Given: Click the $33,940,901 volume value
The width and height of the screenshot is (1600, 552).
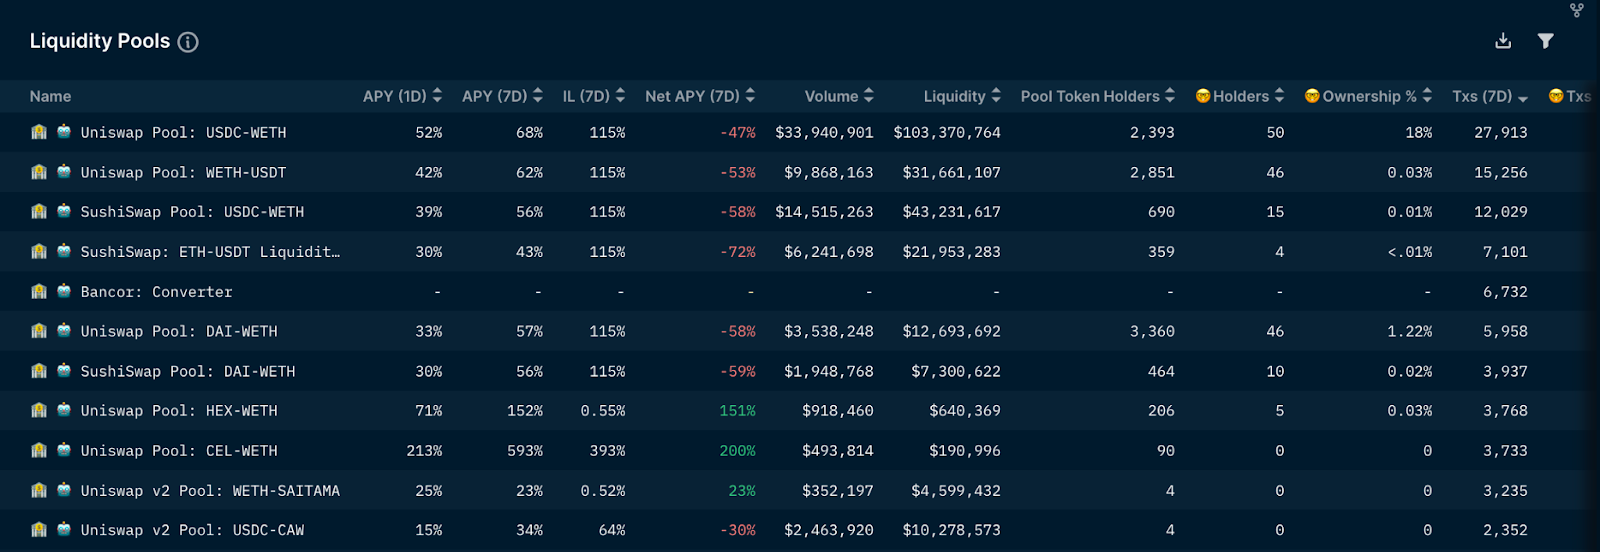Looking at the screenshot, I should [824, 132].
